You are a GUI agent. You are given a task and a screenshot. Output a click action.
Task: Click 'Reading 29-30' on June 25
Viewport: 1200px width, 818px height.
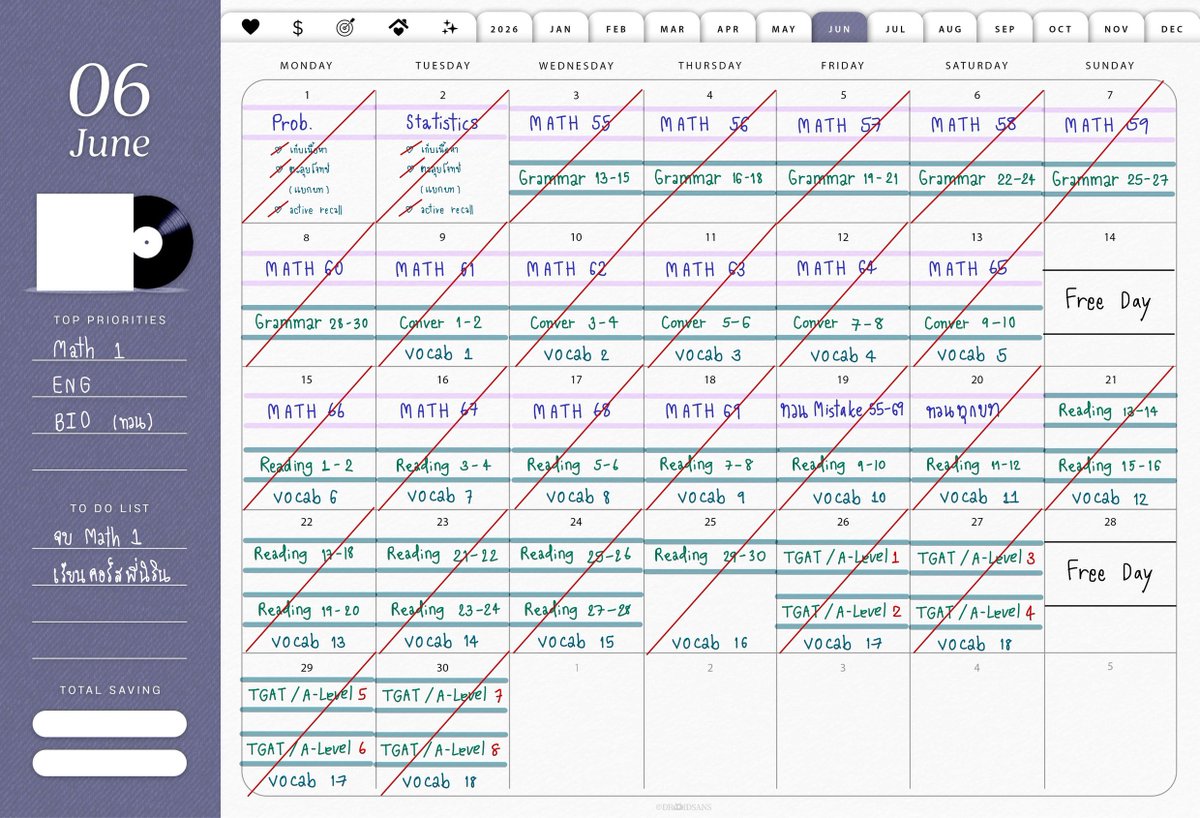point(710,555)
